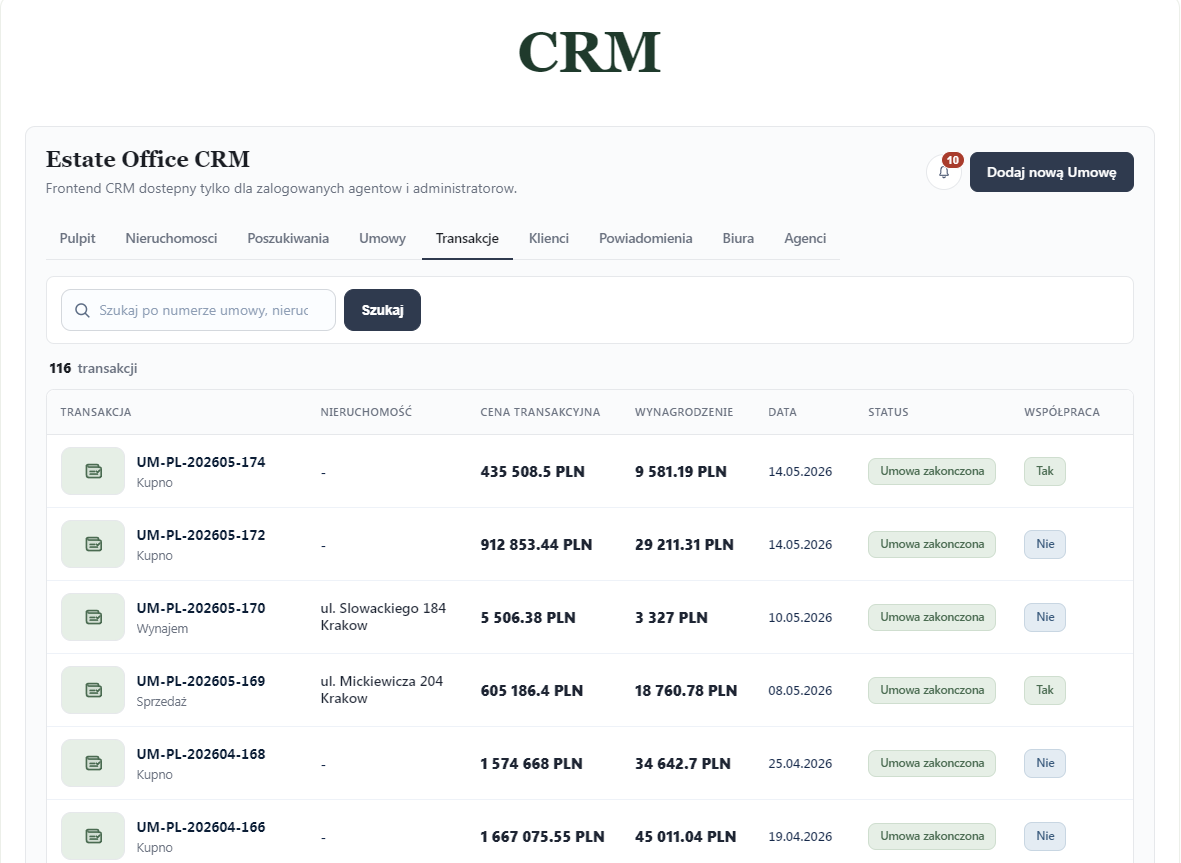
Task: Click the Szukaj button
Action: coord(383,310)
